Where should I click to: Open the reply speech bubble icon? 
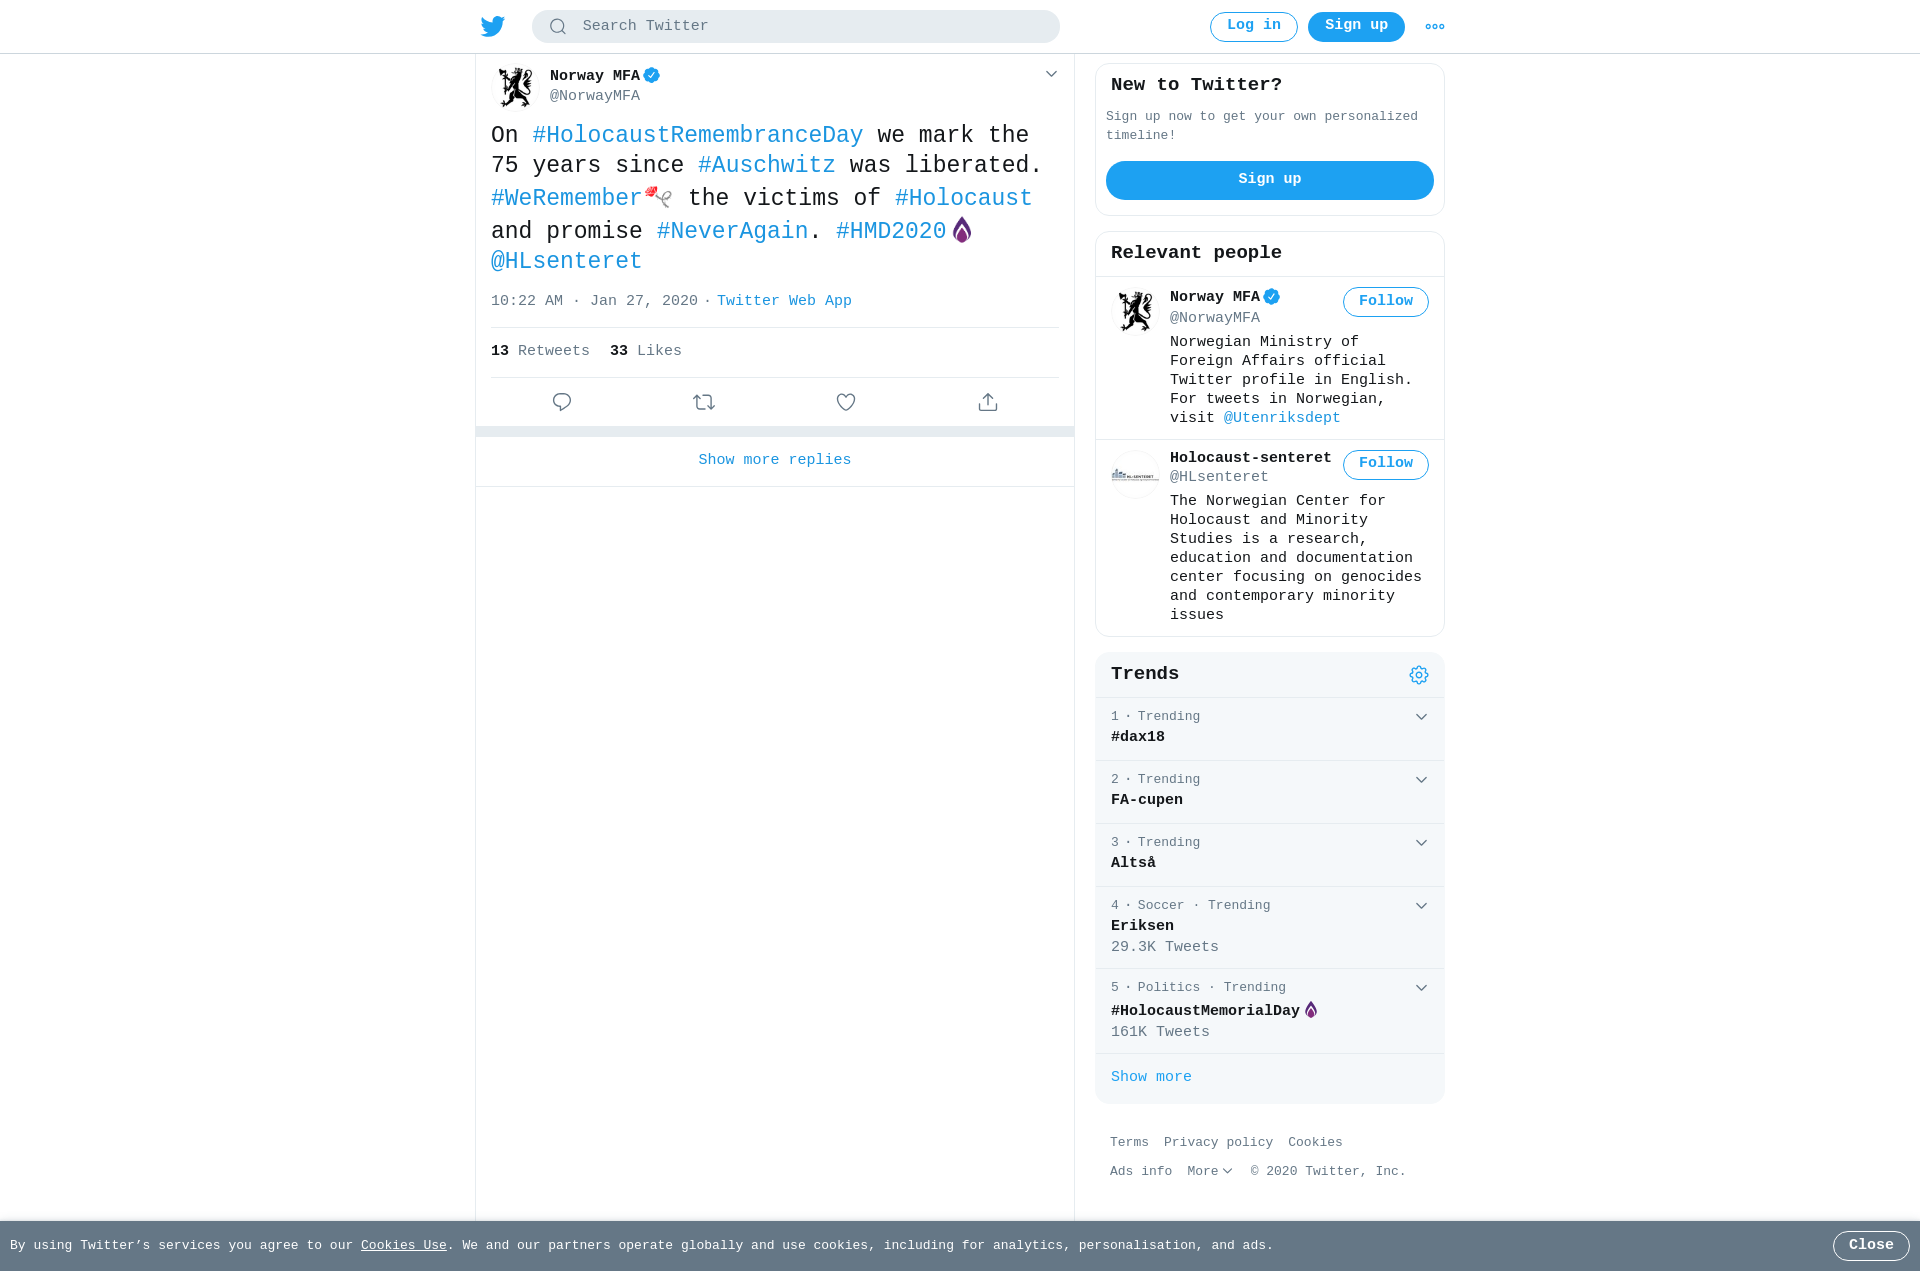pos(562,402)
